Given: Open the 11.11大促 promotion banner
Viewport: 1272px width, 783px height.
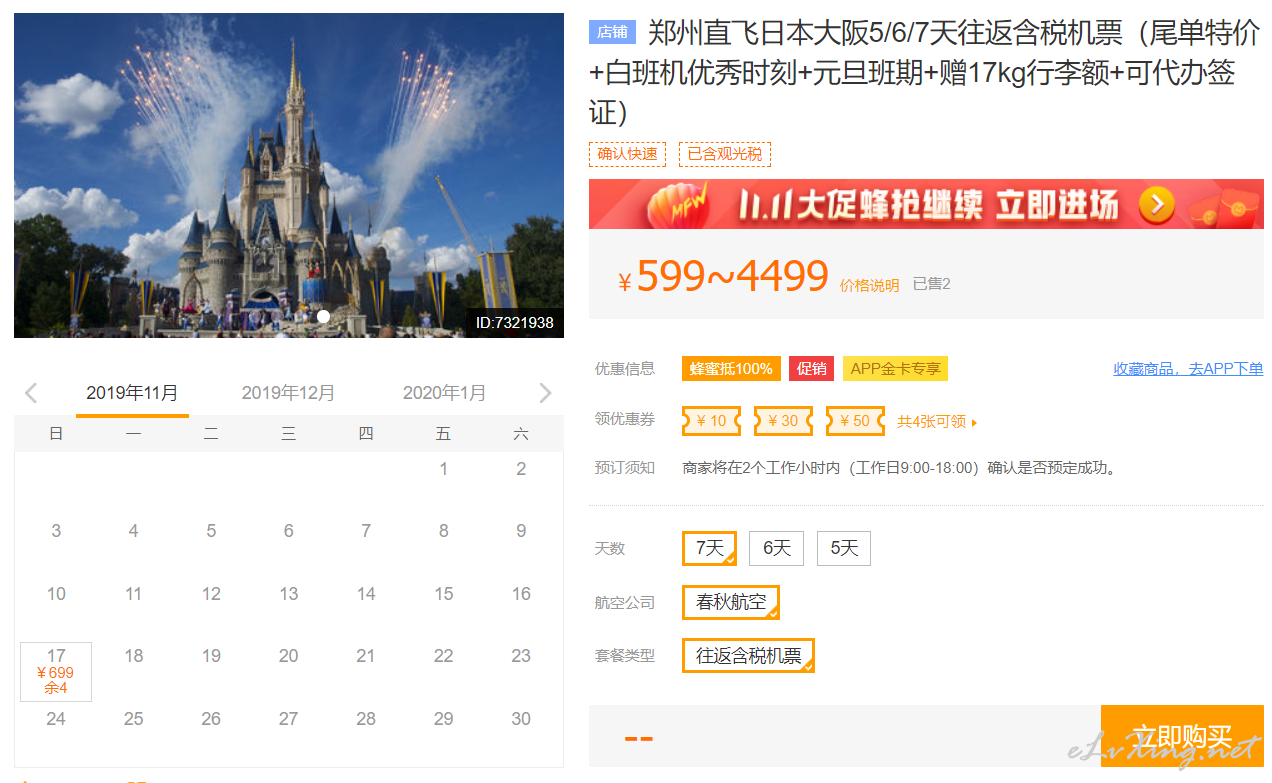Looking at the screenshot, I should 926,204.
